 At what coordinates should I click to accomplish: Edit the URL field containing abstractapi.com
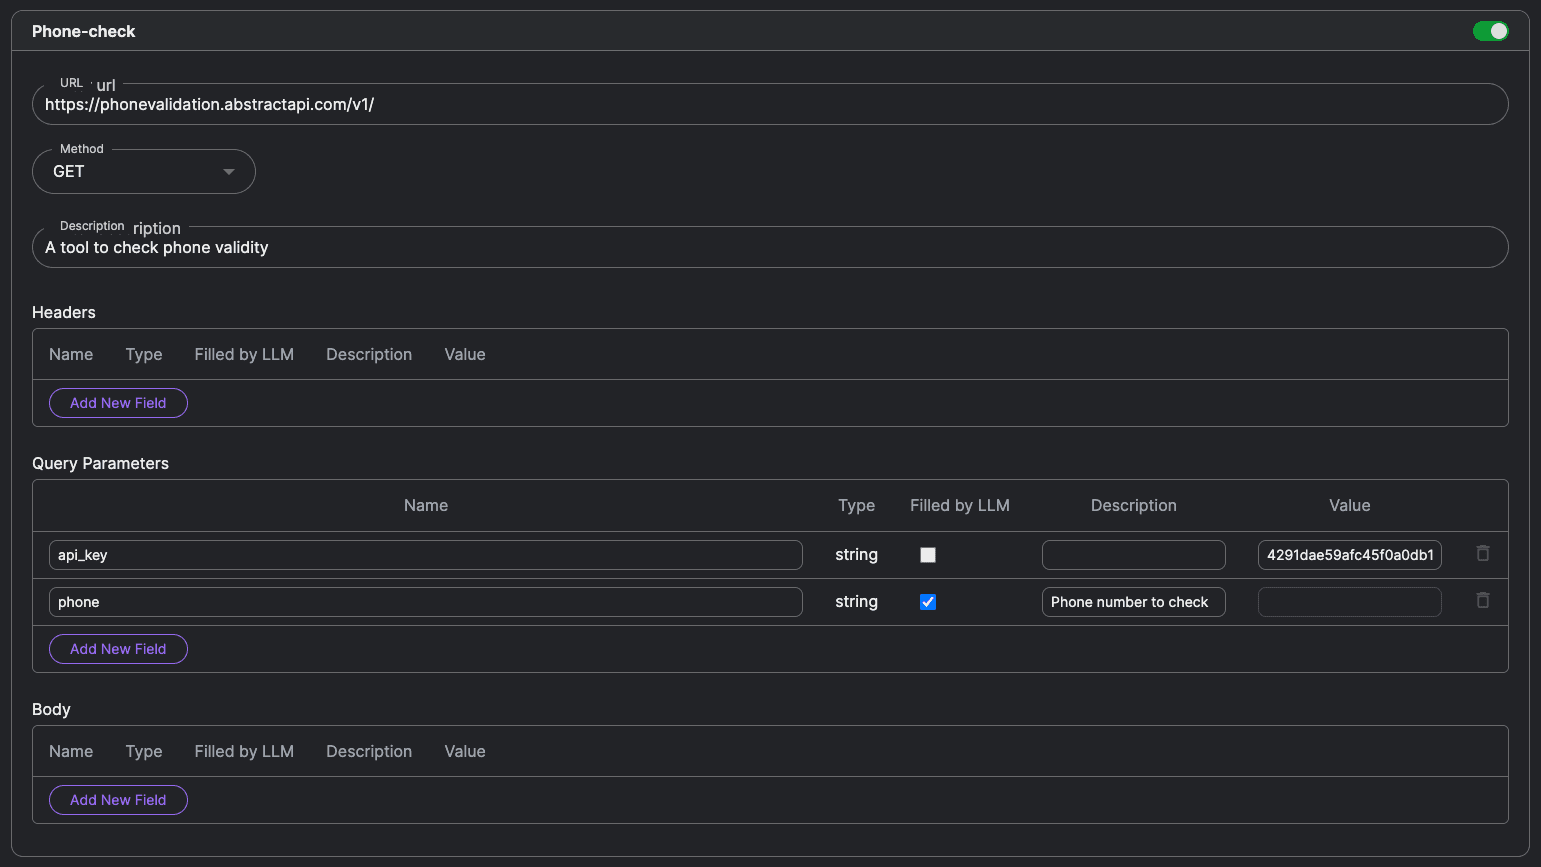pyautogui.click(x=770, y=103)
